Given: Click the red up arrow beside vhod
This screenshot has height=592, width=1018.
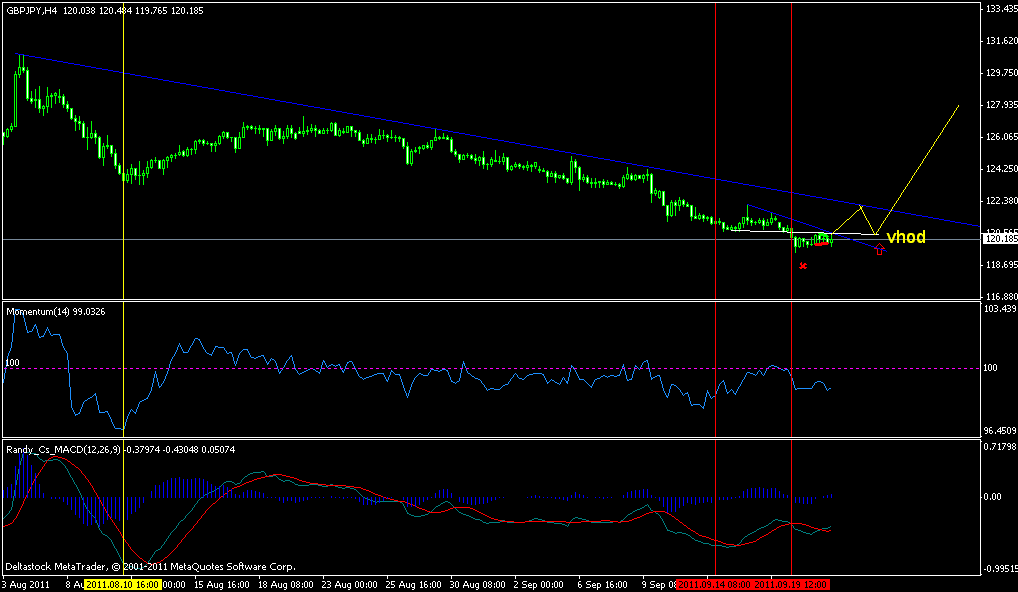Looking at the screenshot, I should pyautogui.click(x=879, y=249).
